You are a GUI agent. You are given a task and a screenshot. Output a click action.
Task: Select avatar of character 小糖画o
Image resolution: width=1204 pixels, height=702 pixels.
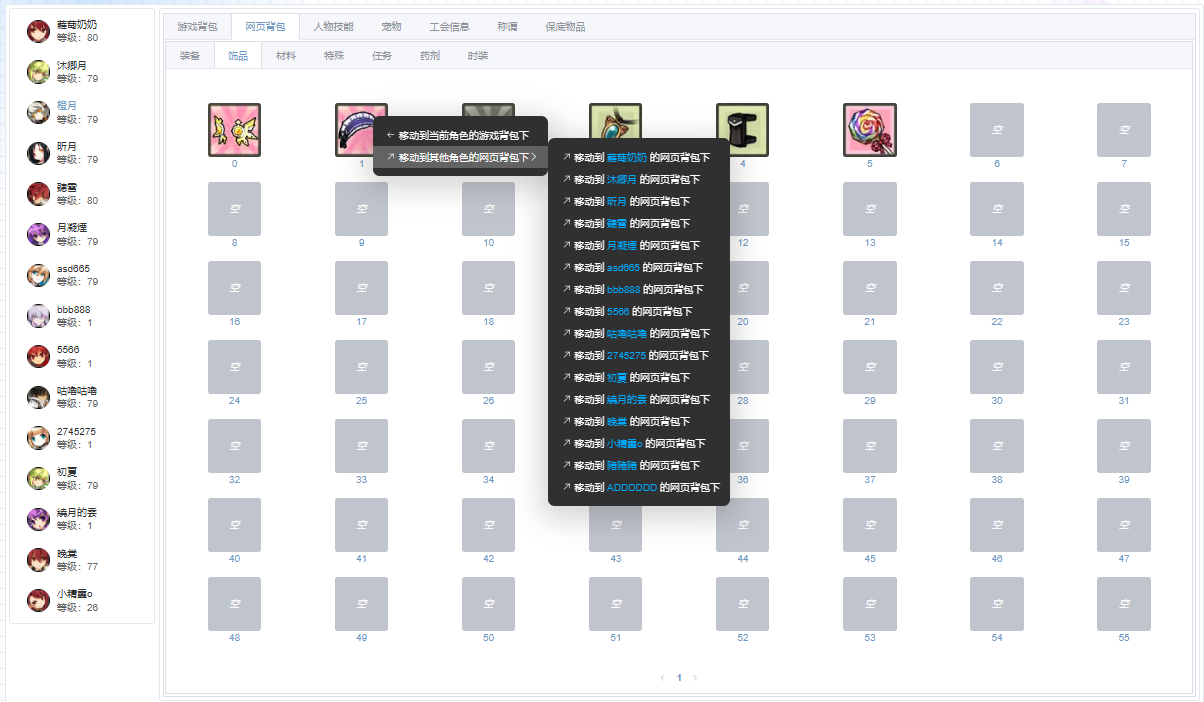click(38, 600)
